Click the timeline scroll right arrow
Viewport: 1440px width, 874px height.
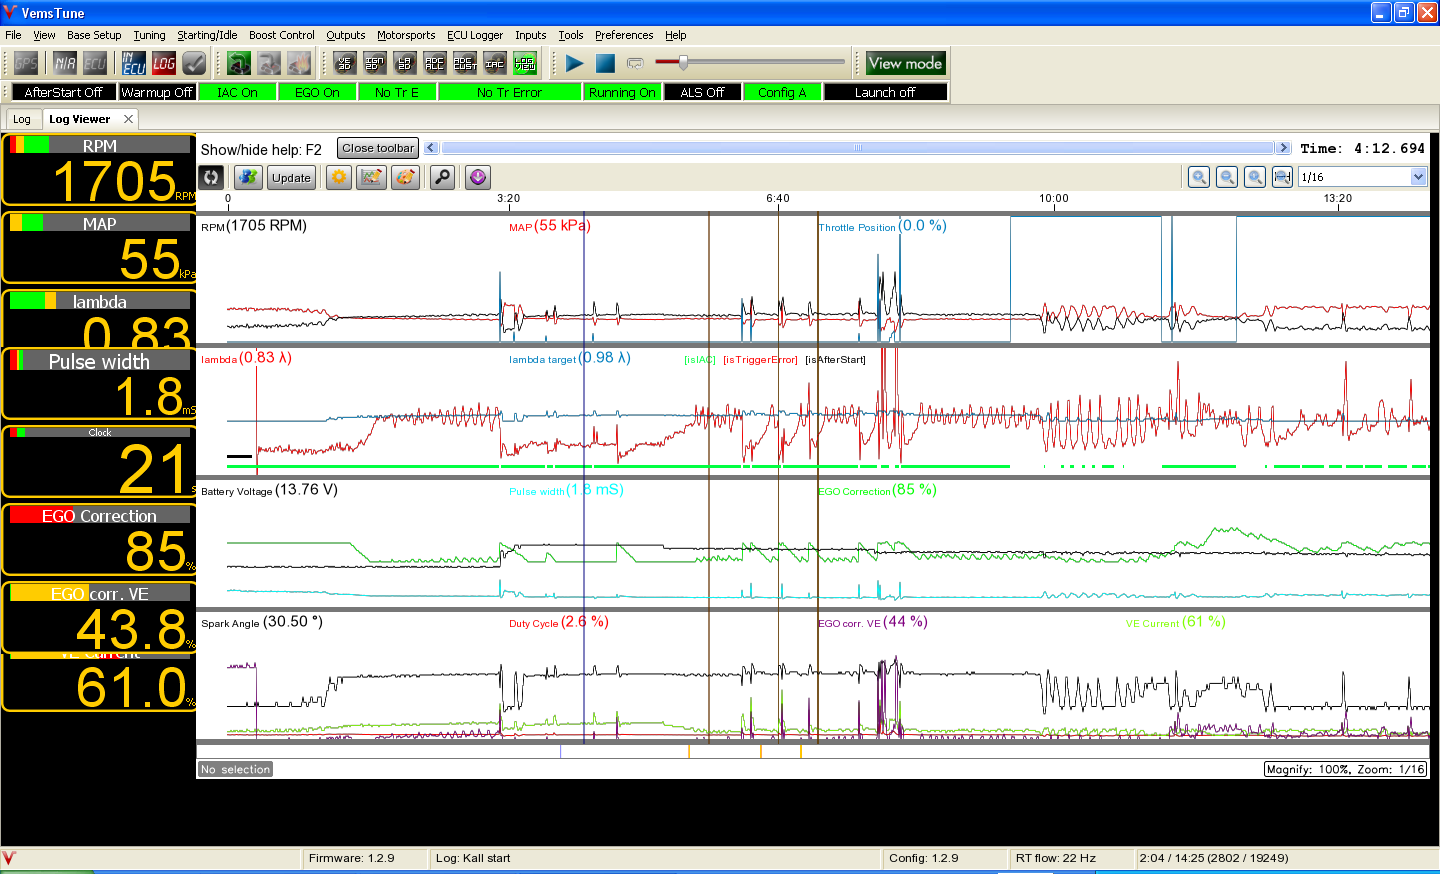point(1284,148)
